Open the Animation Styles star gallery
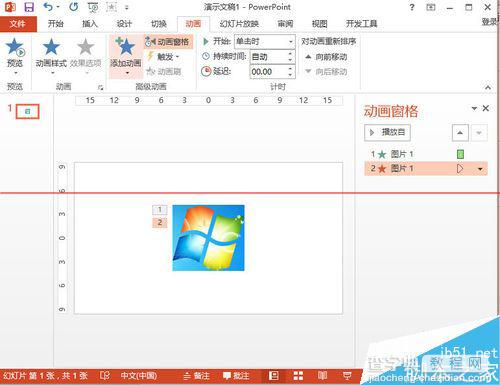Viewport: 500px width, 385px height. 51,46
